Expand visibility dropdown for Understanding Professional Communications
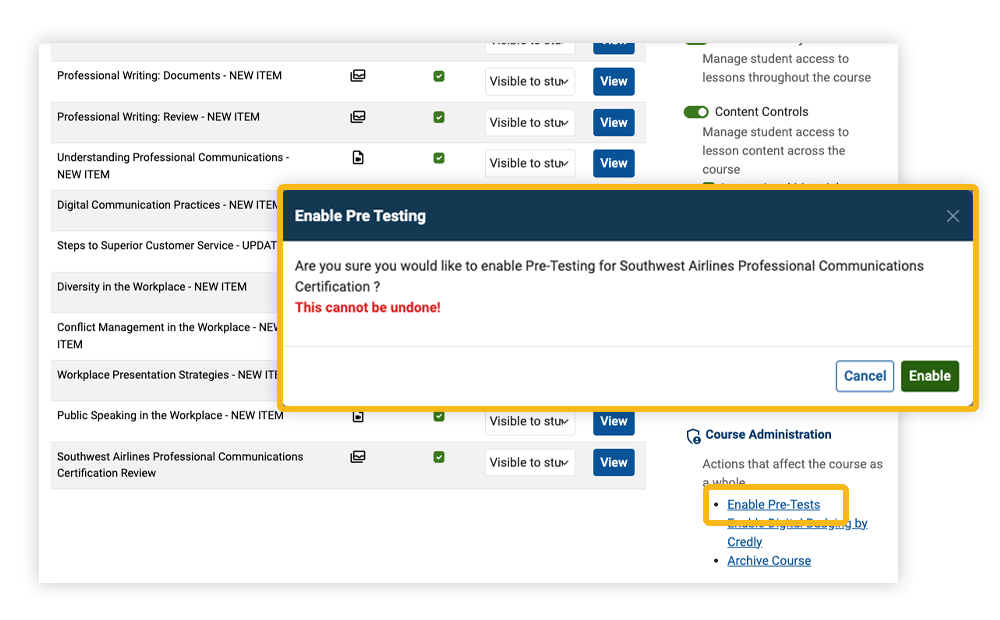 point(530,163)
